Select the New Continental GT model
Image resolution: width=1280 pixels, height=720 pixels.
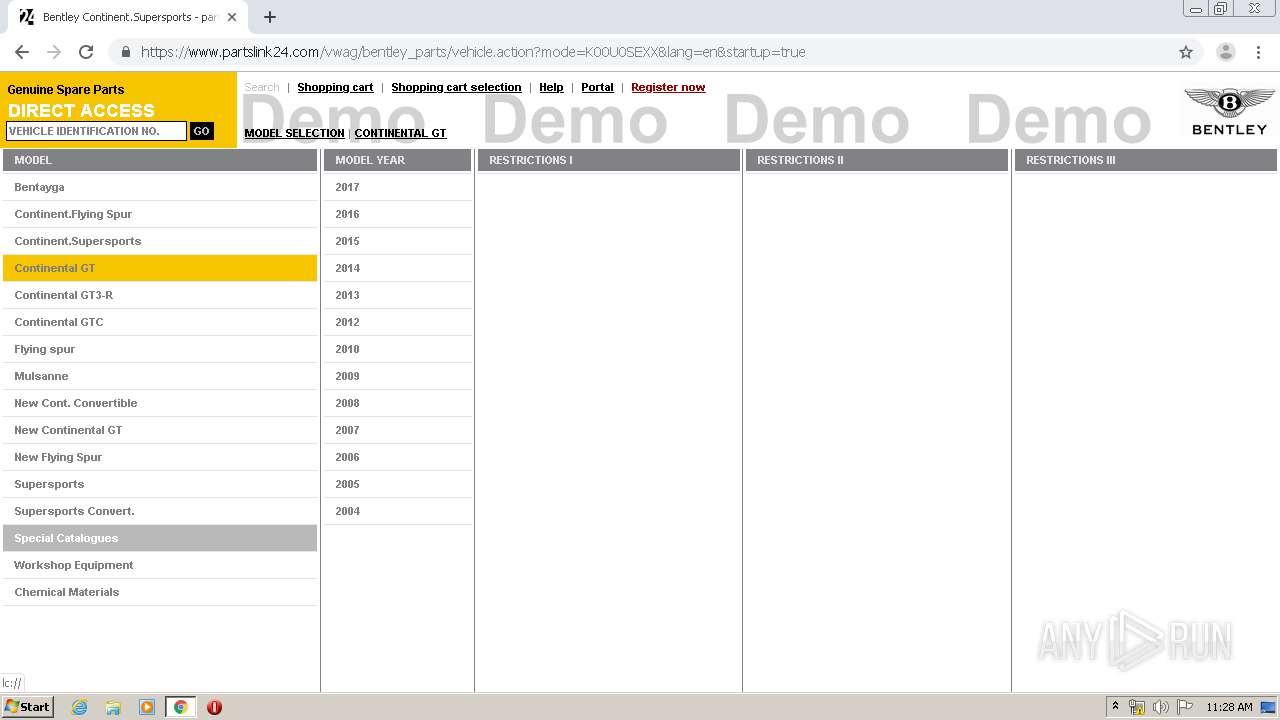coord(160,430)
